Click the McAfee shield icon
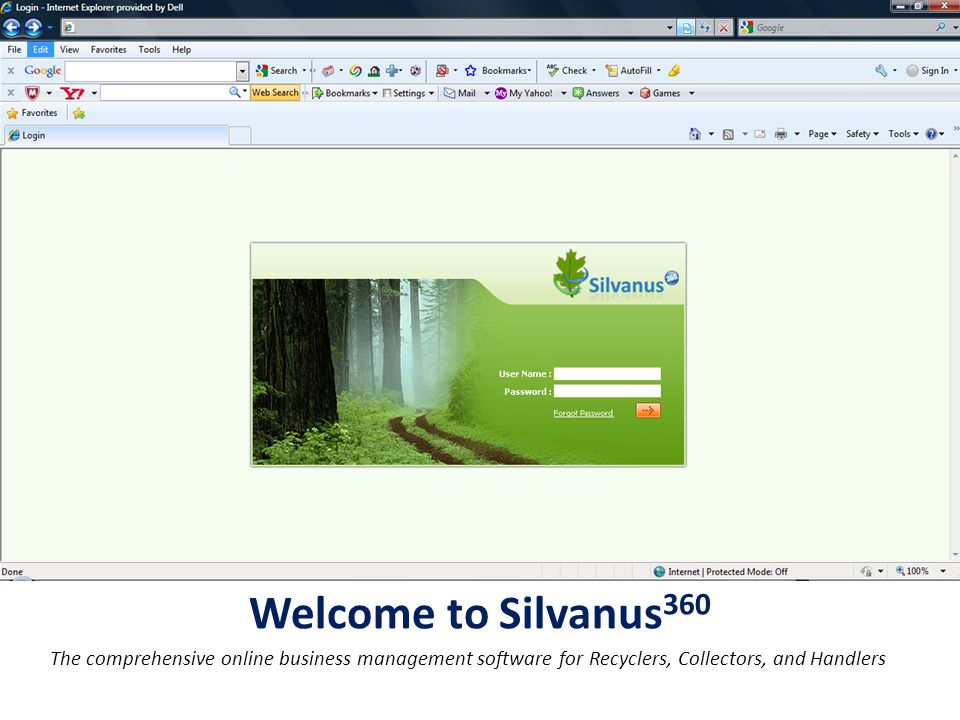This screenshot has height=720, width=960. [x=32, y=93]
